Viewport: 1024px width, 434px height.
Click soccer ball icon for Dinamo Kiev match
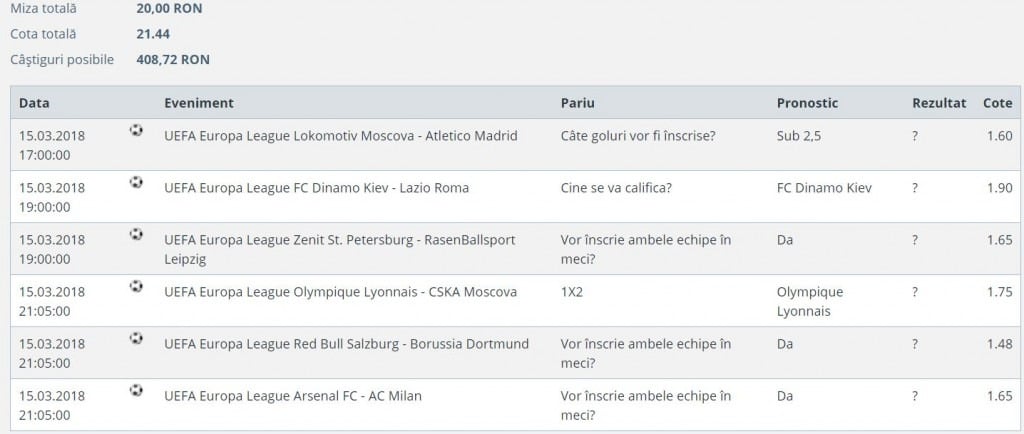[136, 182]
